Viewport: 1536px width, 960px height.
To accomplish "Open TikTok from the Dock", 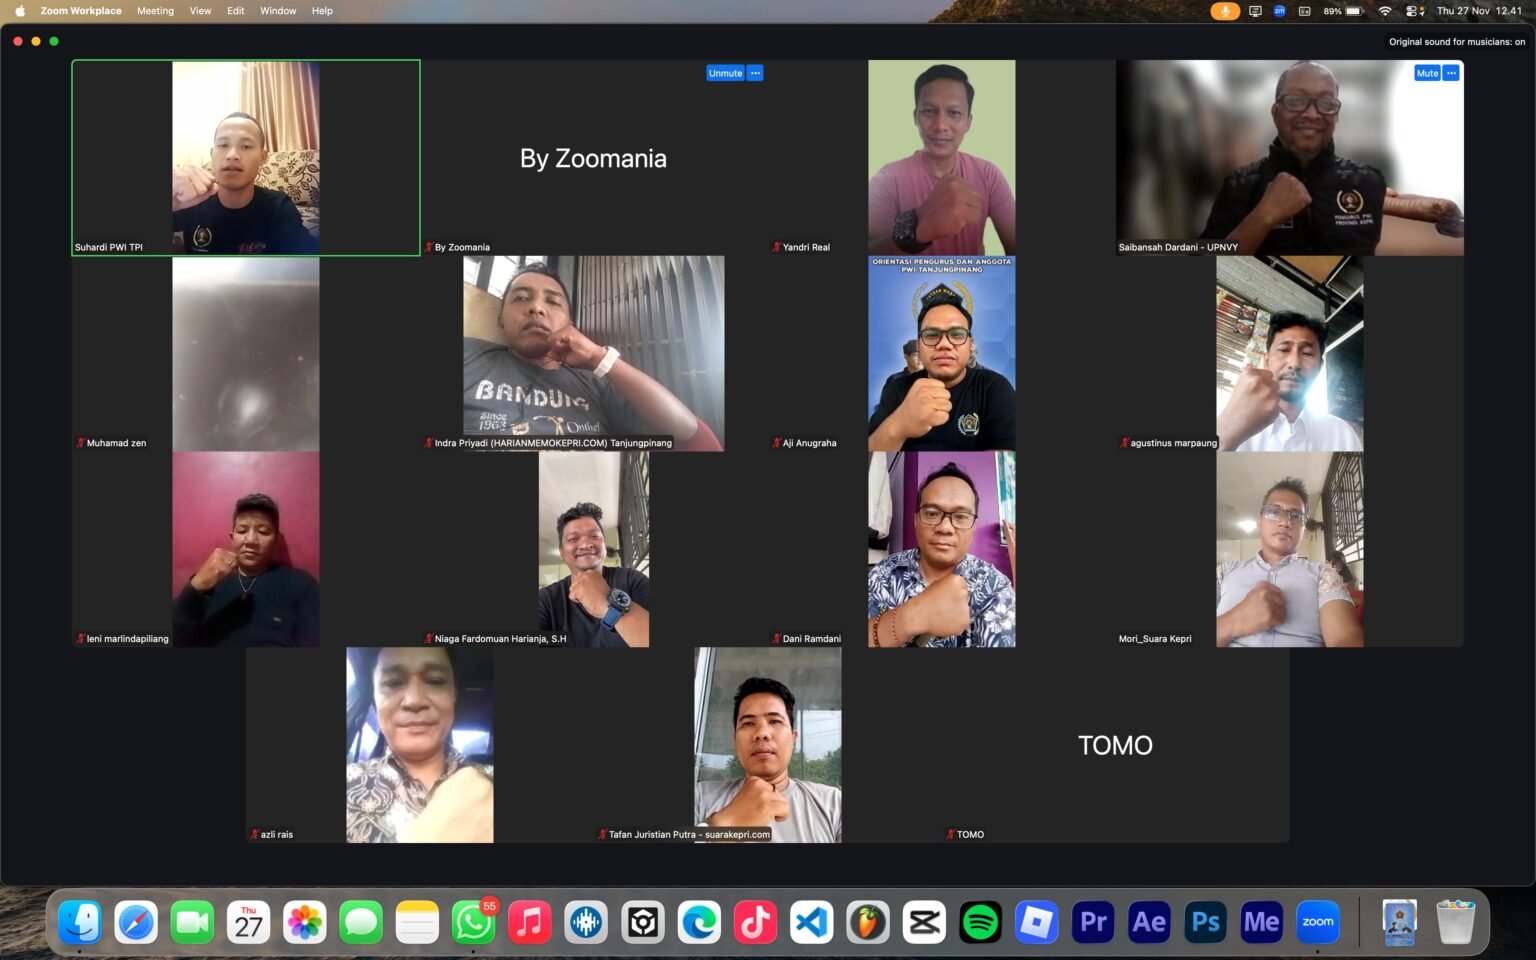I will point(756,921).
